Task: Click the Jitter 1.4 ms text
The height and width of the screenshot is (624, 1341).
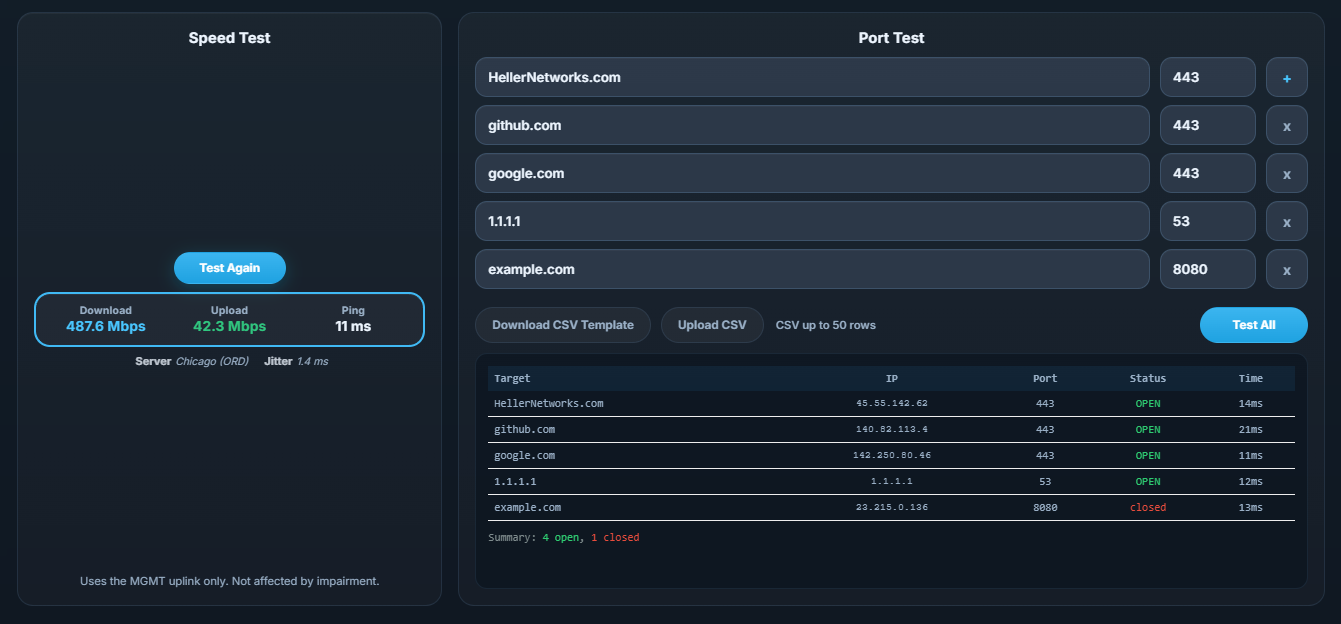Action: pos(296,361)
